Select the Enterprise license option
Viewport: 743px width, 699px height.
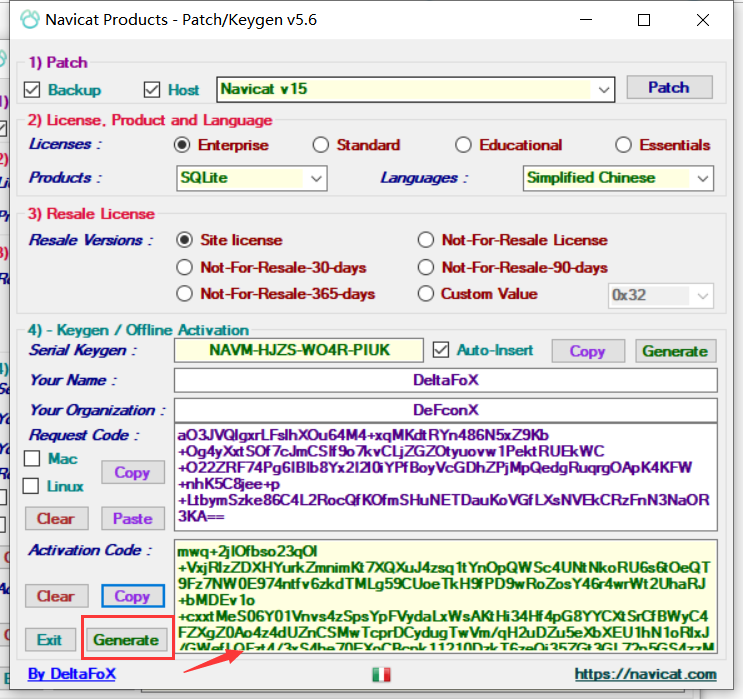pos(182,145)
